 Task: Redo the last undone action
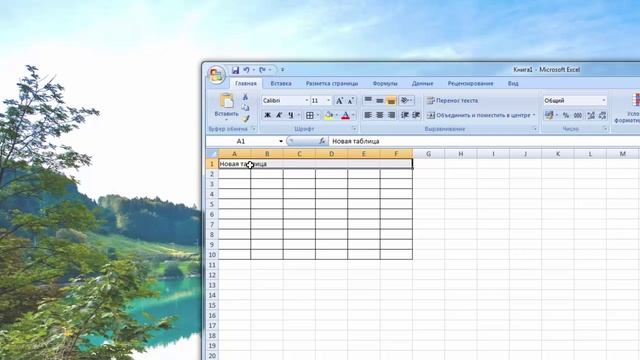pos(262,70)
